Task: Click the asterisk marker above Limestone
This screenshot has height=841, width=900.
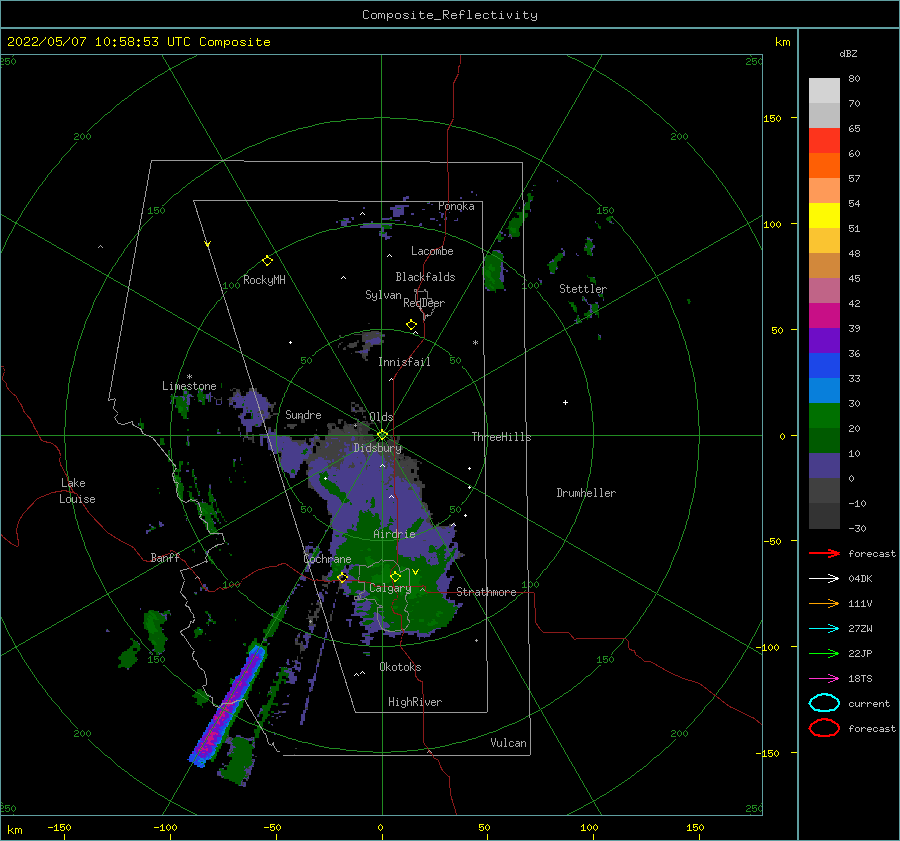Action: click(189, 377)
